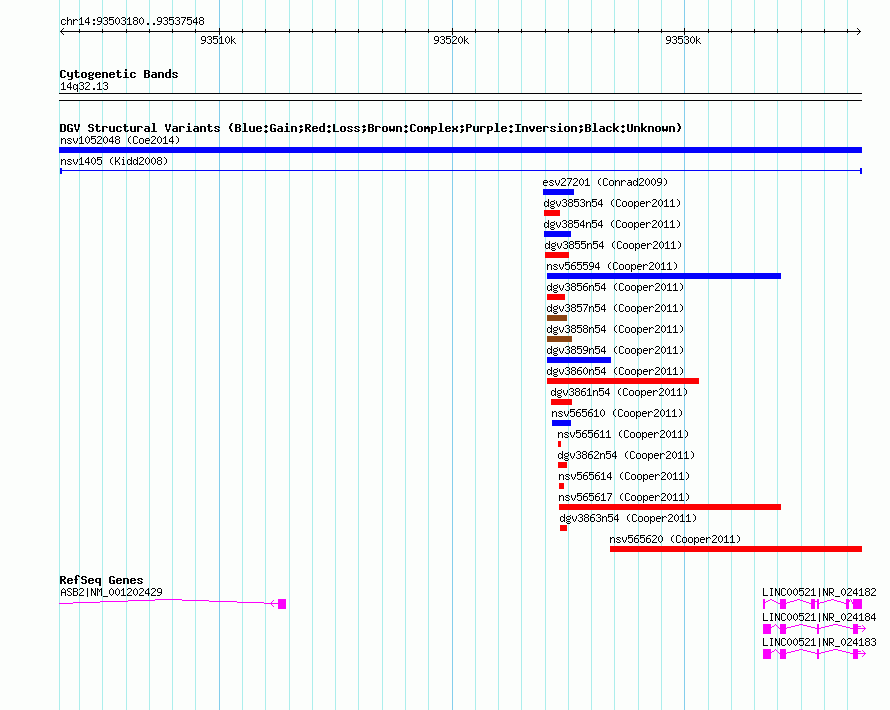Select the LINC00521|NR_024183 transcript glyph
Viewport: 890px width, 710px height.
tap(814, 654)
